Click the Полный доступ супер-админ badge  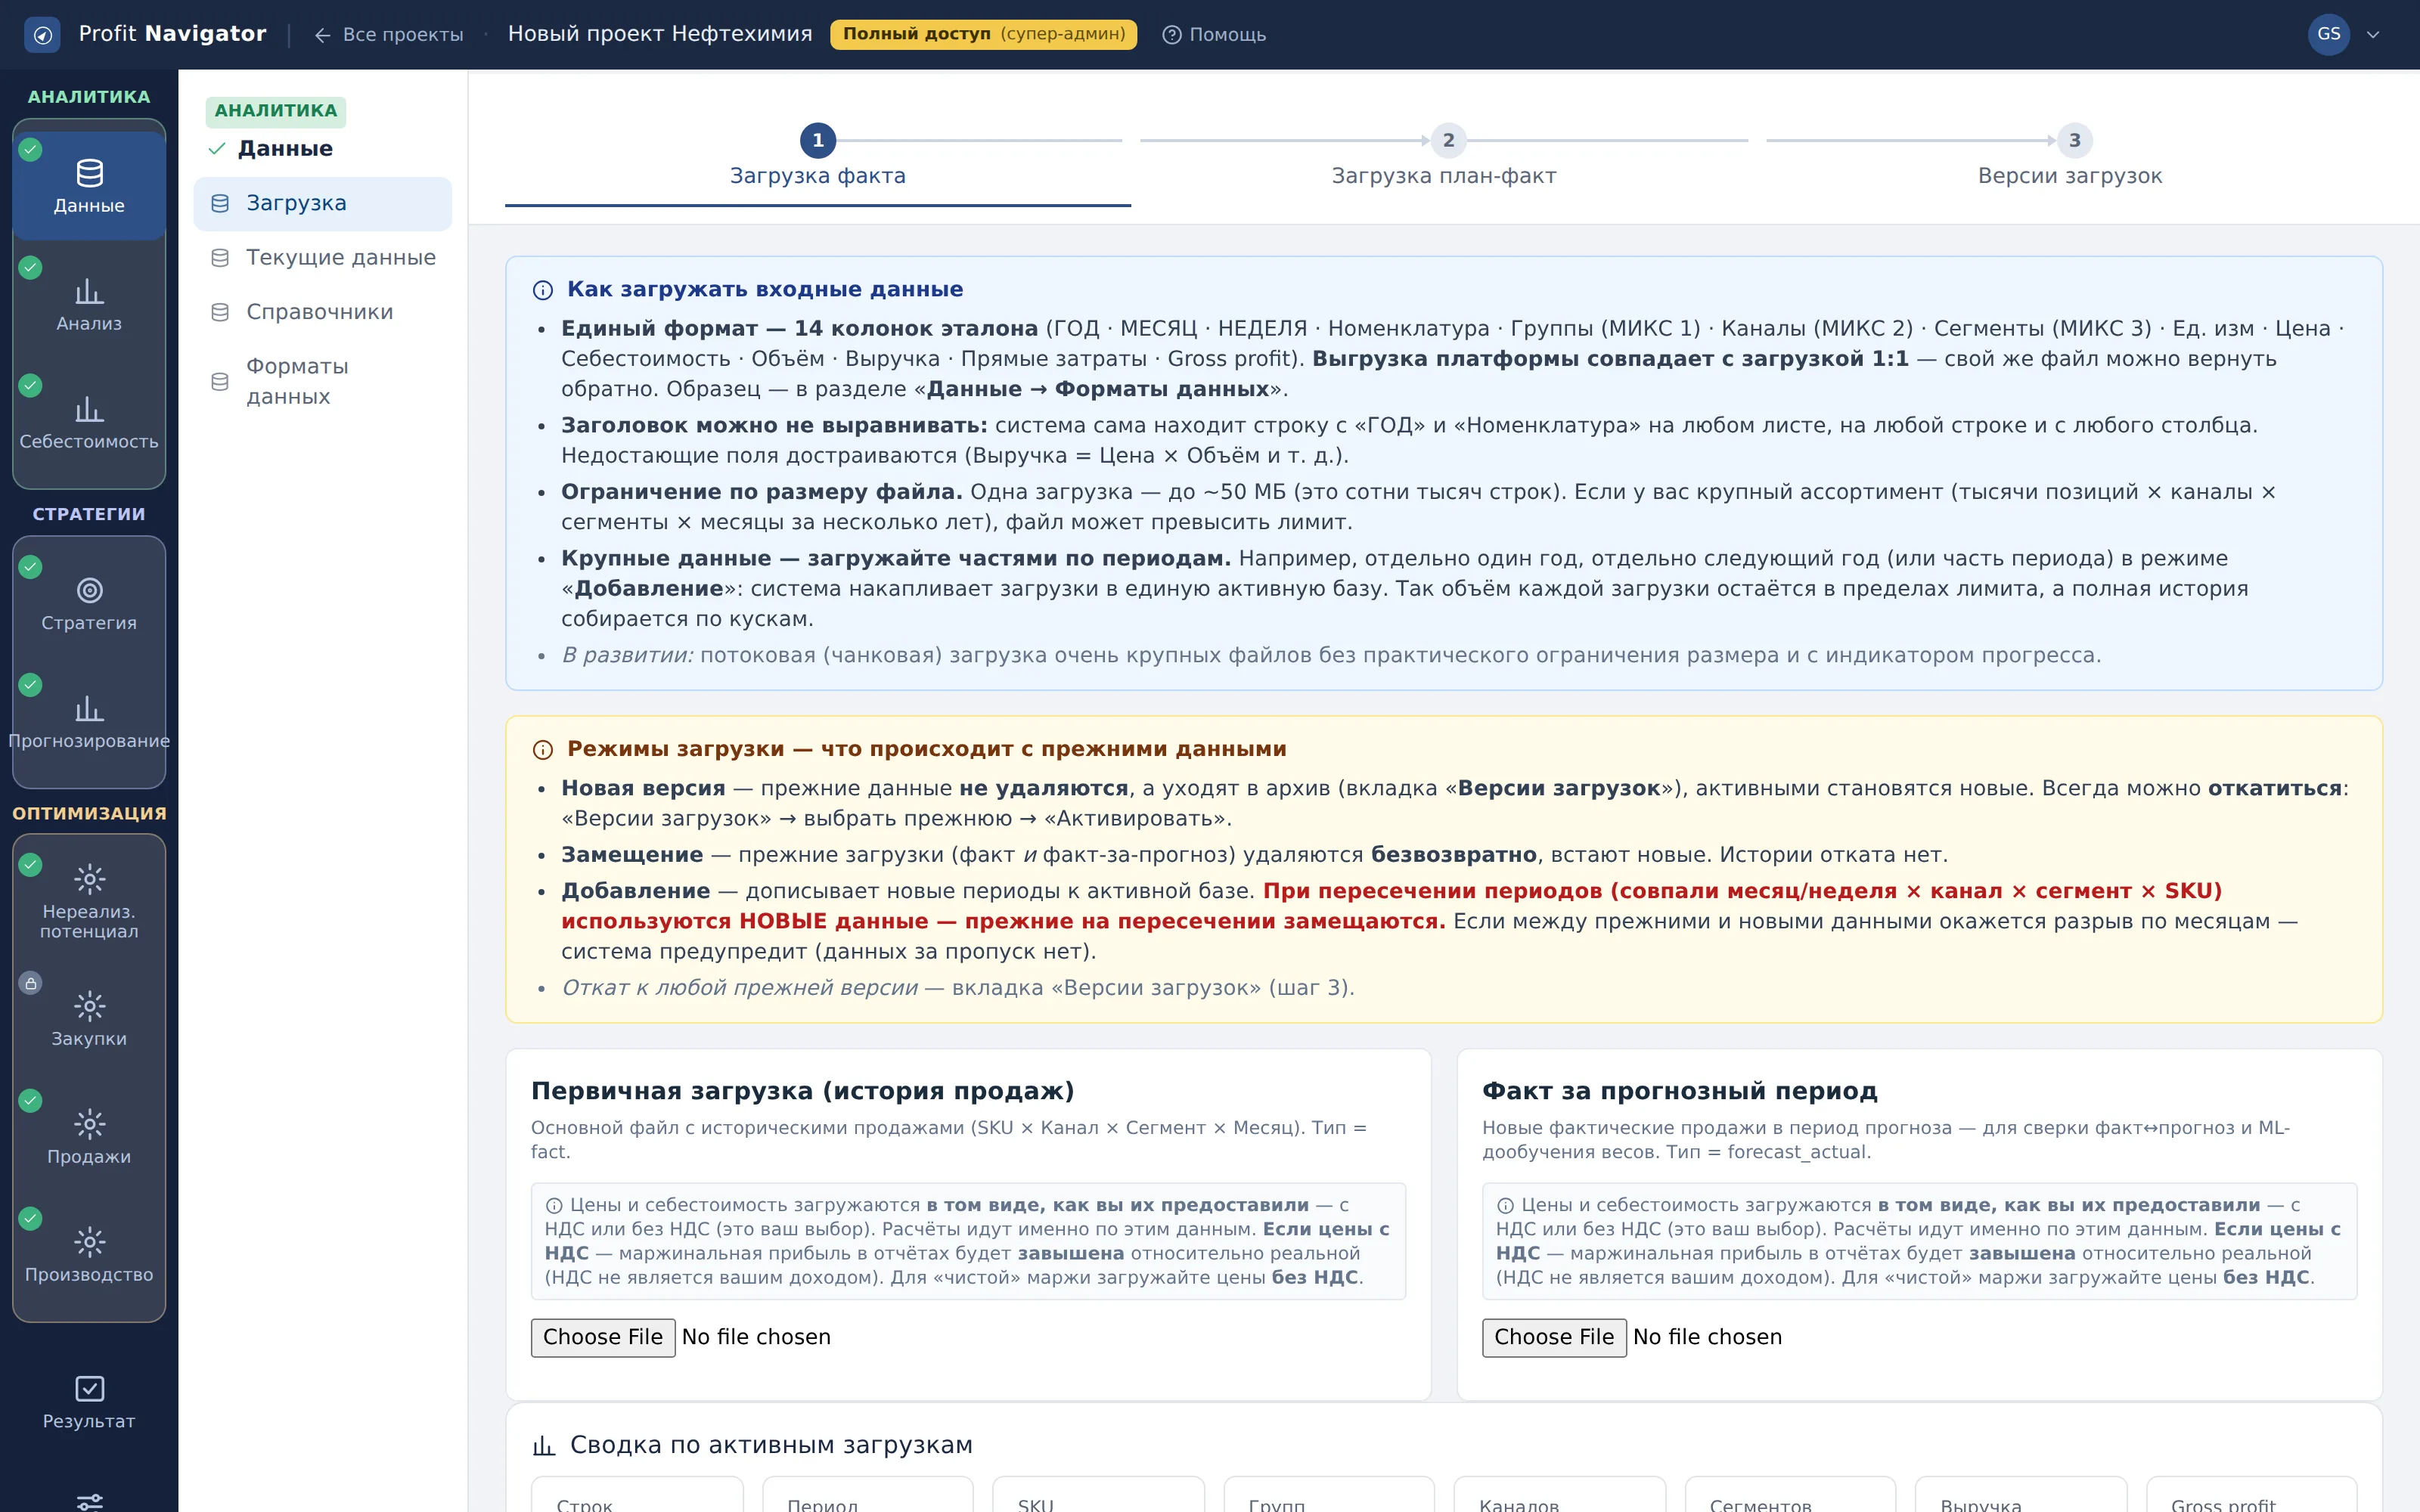click(983, 34)
